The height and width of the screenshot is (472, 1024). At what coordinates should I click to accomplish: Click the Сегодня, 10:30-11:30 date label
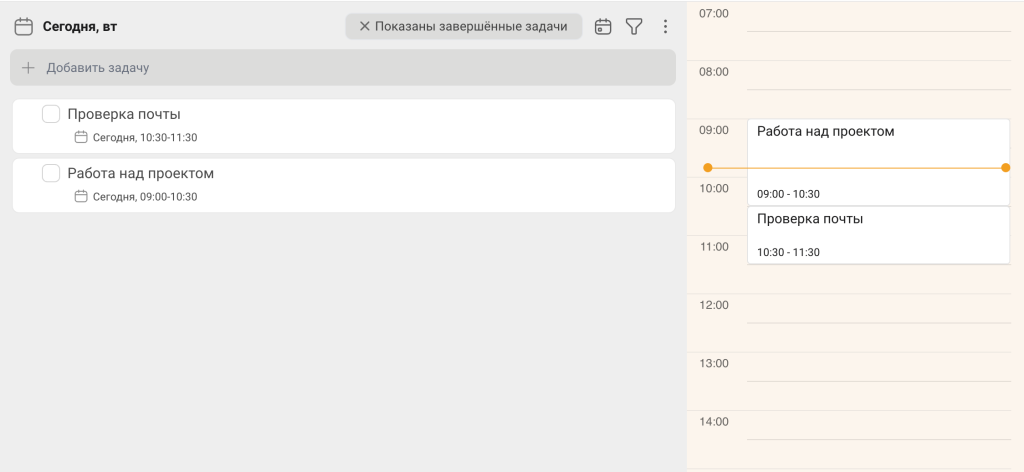(x=145, y=138)
